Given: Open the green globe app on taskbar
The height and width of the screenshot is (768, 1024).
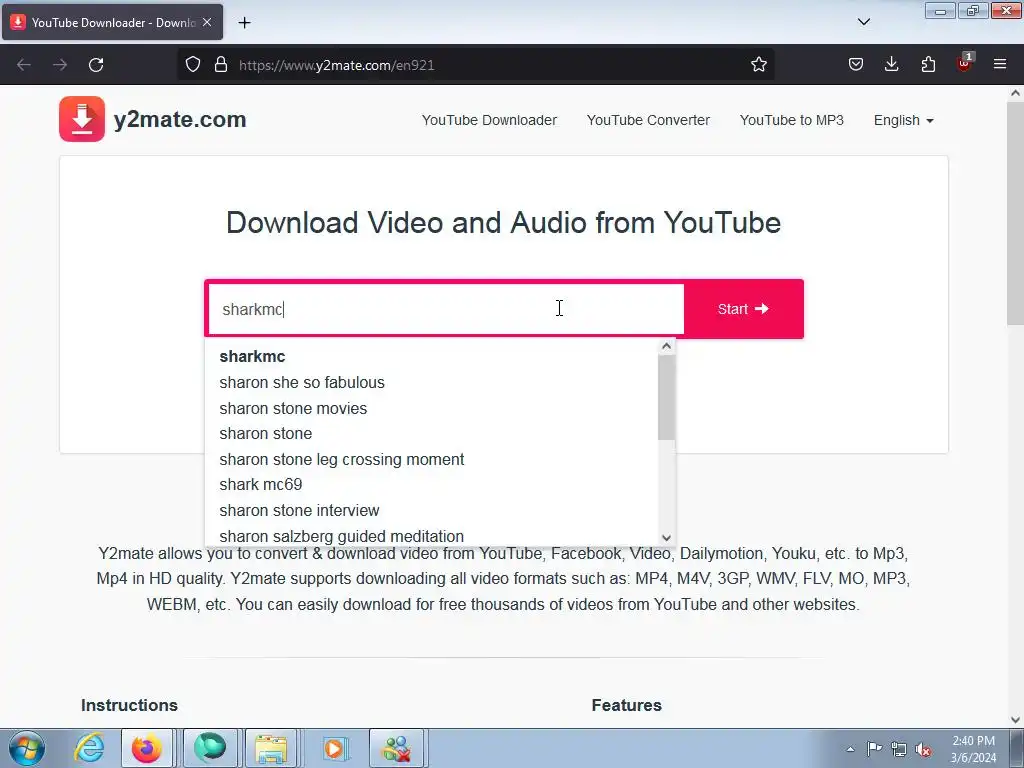Looking at the screenshot, I should 210,748.
